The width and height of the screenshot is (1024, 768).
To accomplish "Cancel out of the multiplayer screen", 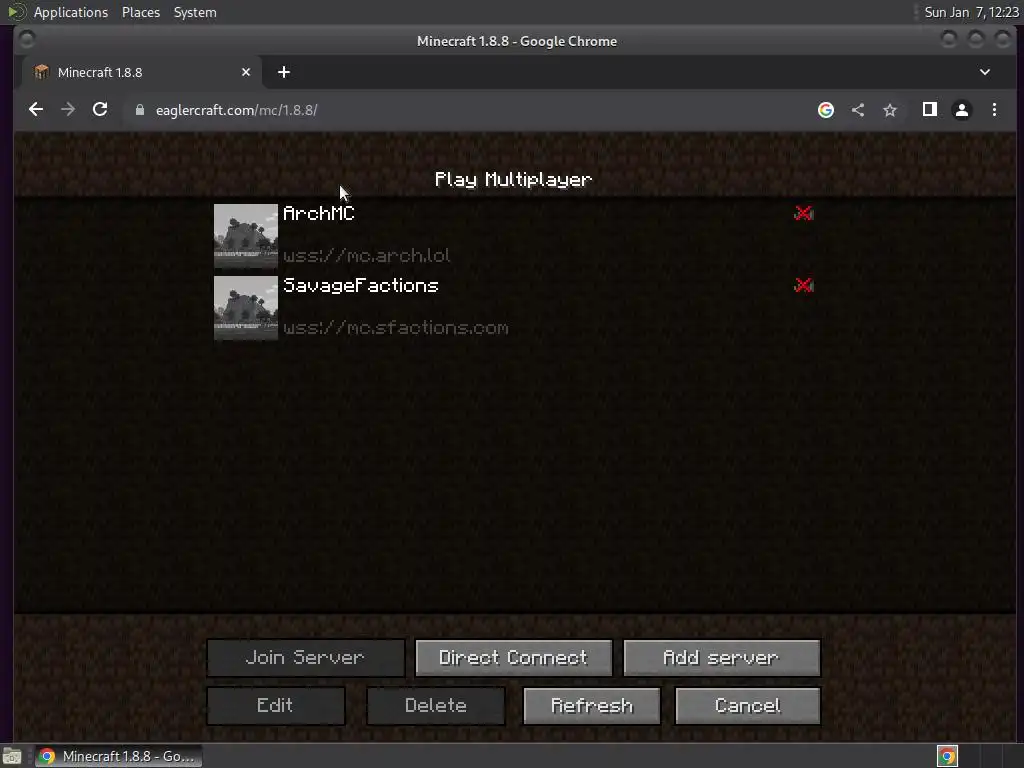I will point(748,705).
